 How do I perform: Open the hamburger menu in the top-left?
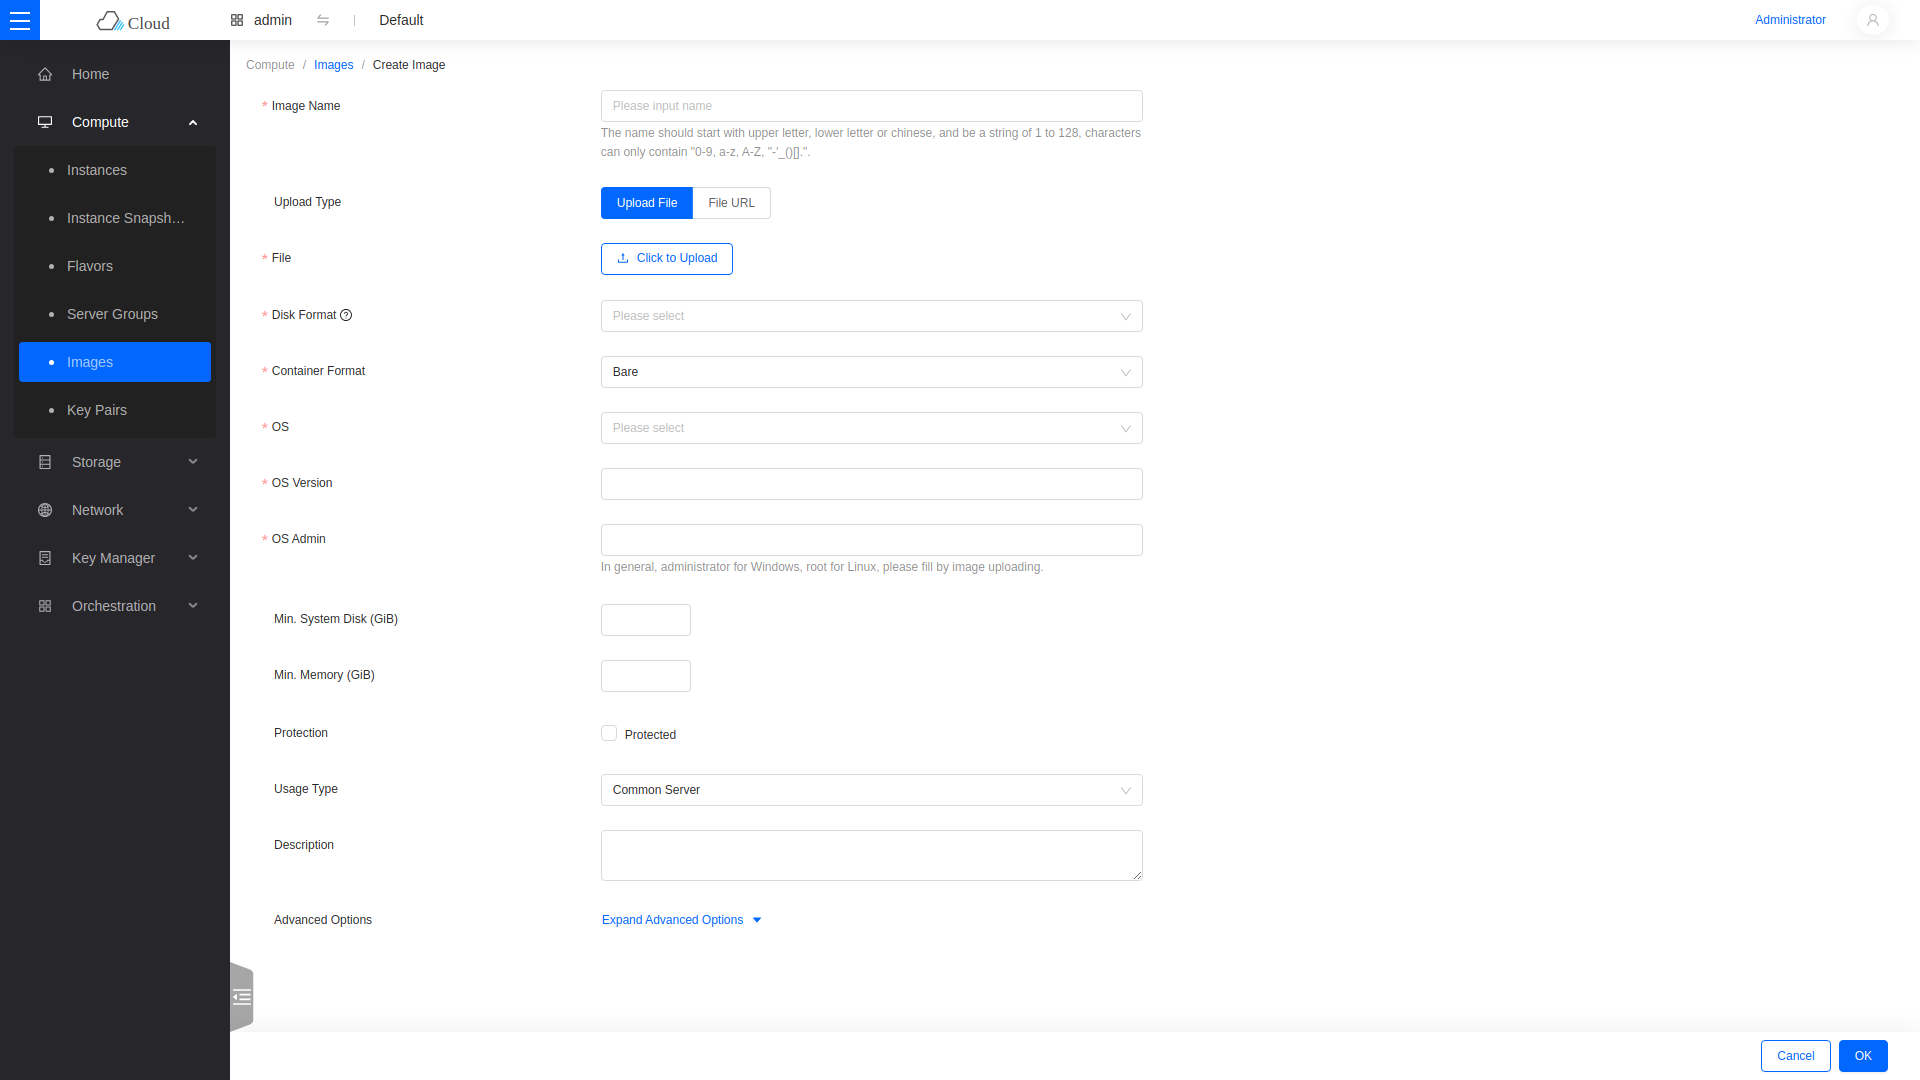coord(20,20)
